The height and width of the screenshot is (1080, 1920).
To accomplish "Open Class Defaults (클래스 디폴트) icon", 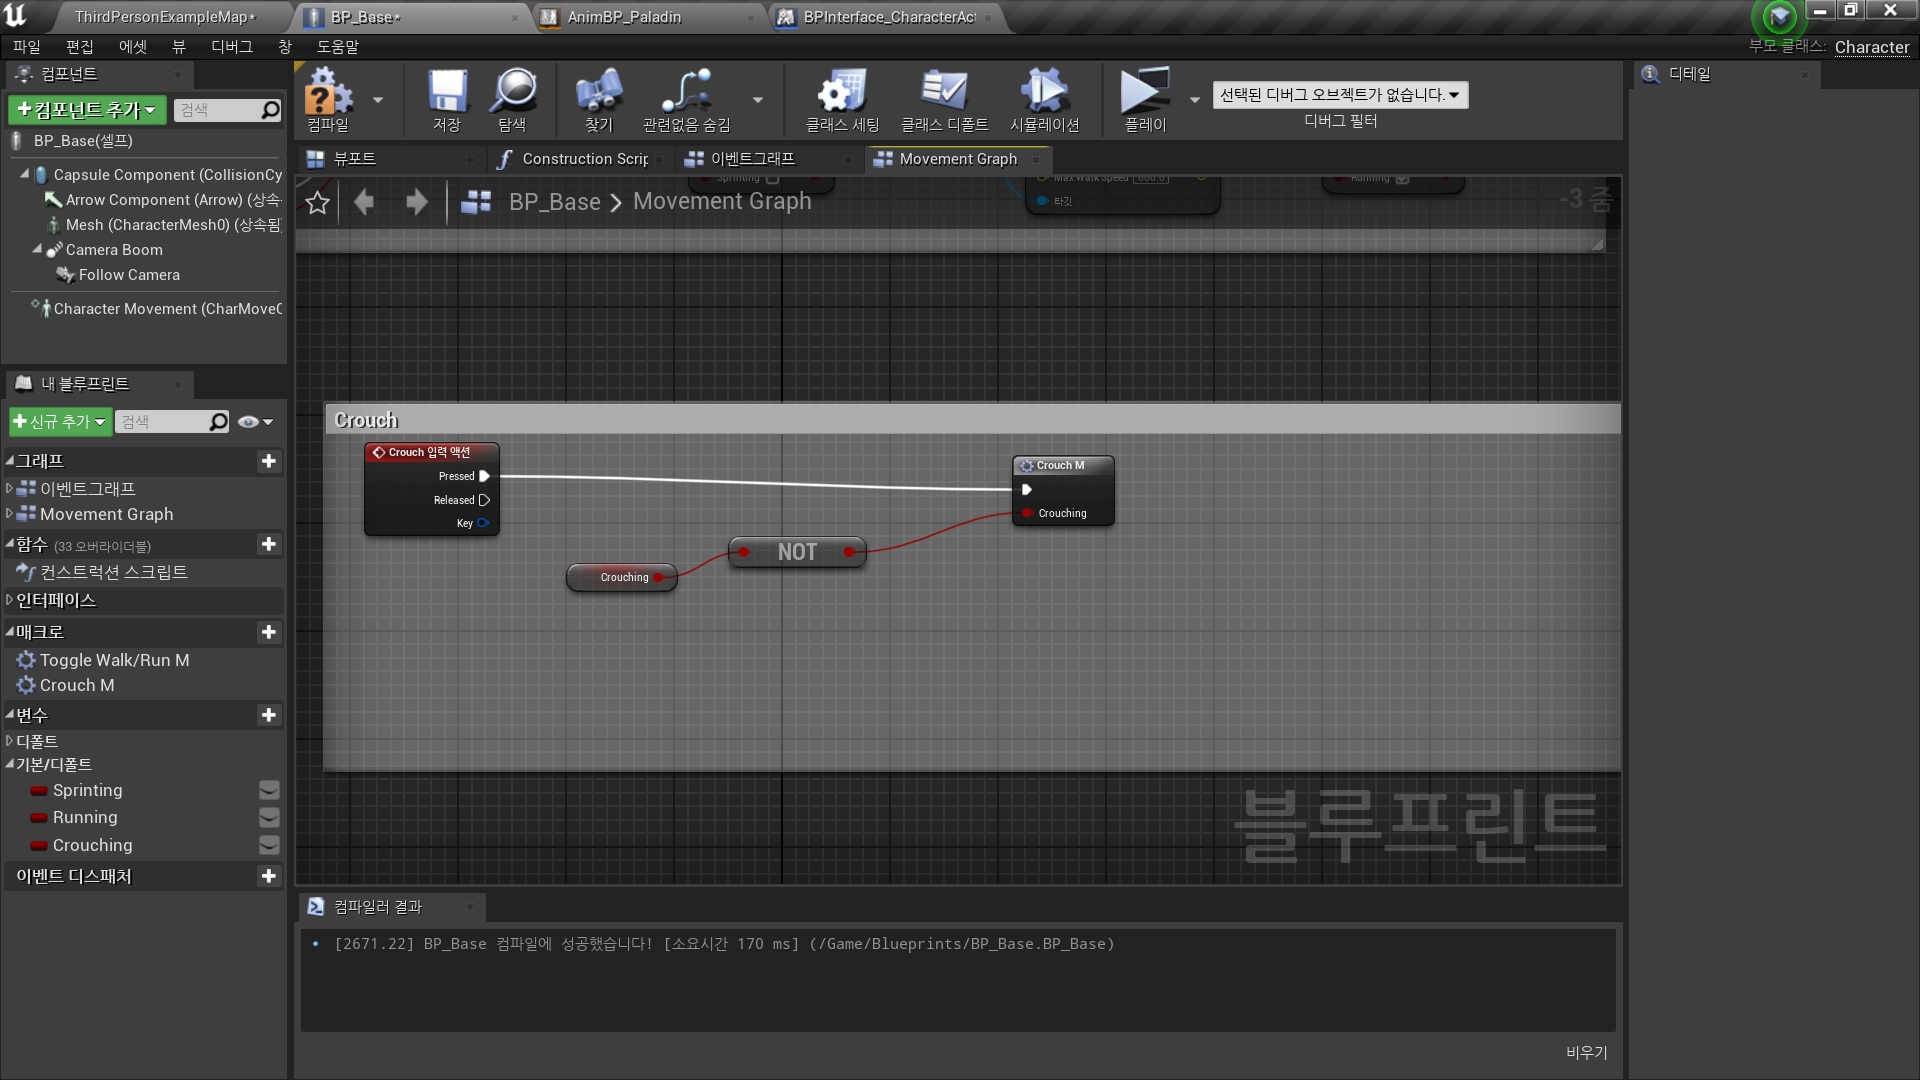I will (x=943, y=92).
